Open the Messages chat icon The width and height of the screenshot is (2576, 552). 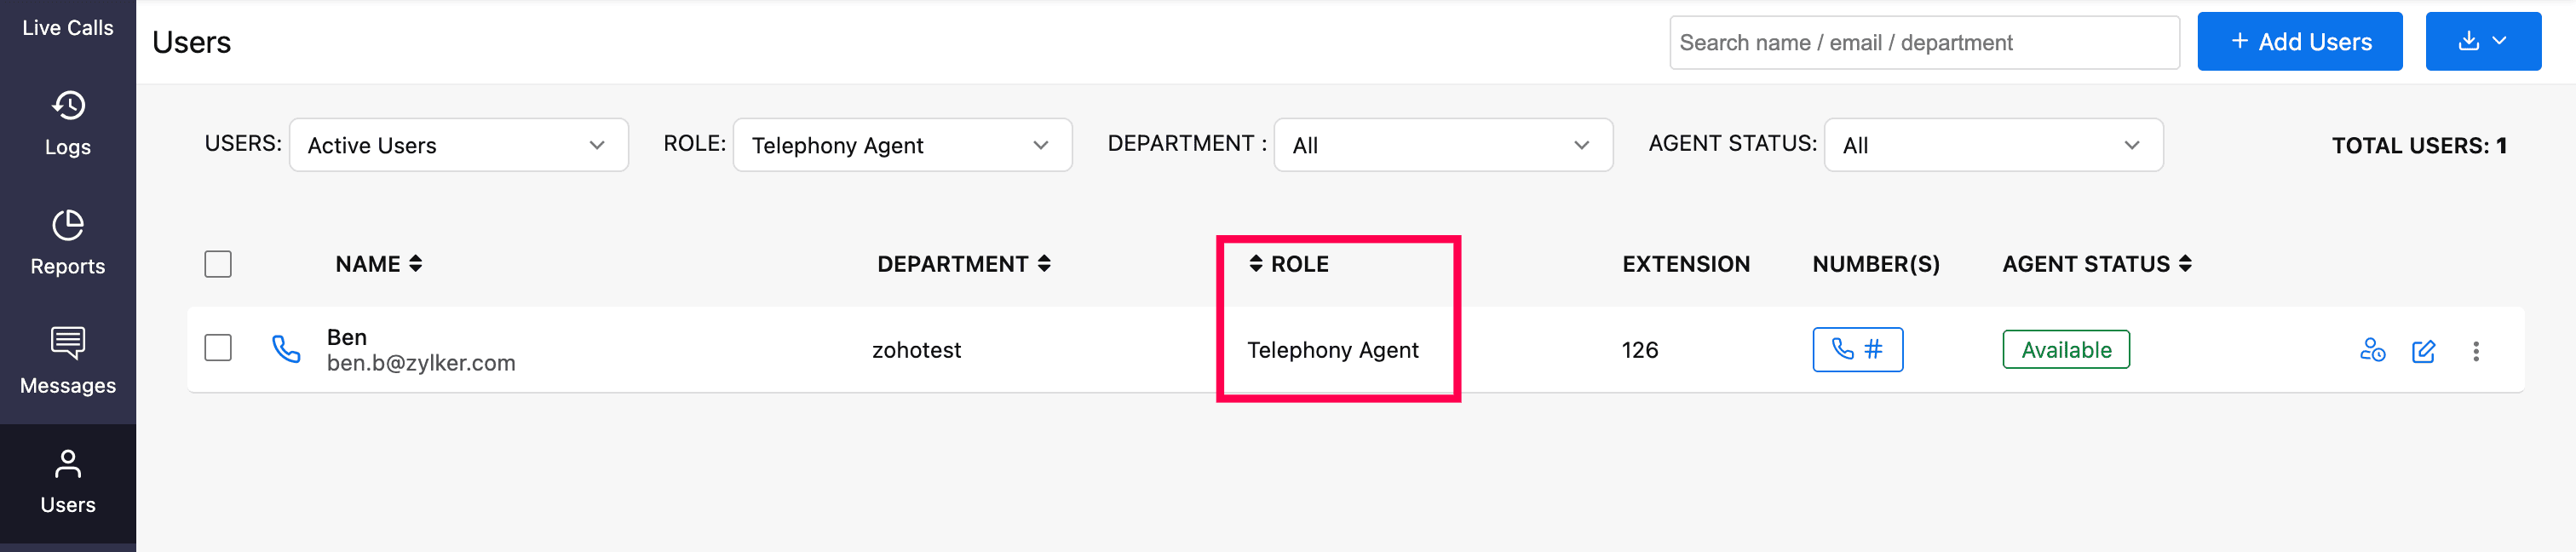pyautogui.click(x=68, y=343)
